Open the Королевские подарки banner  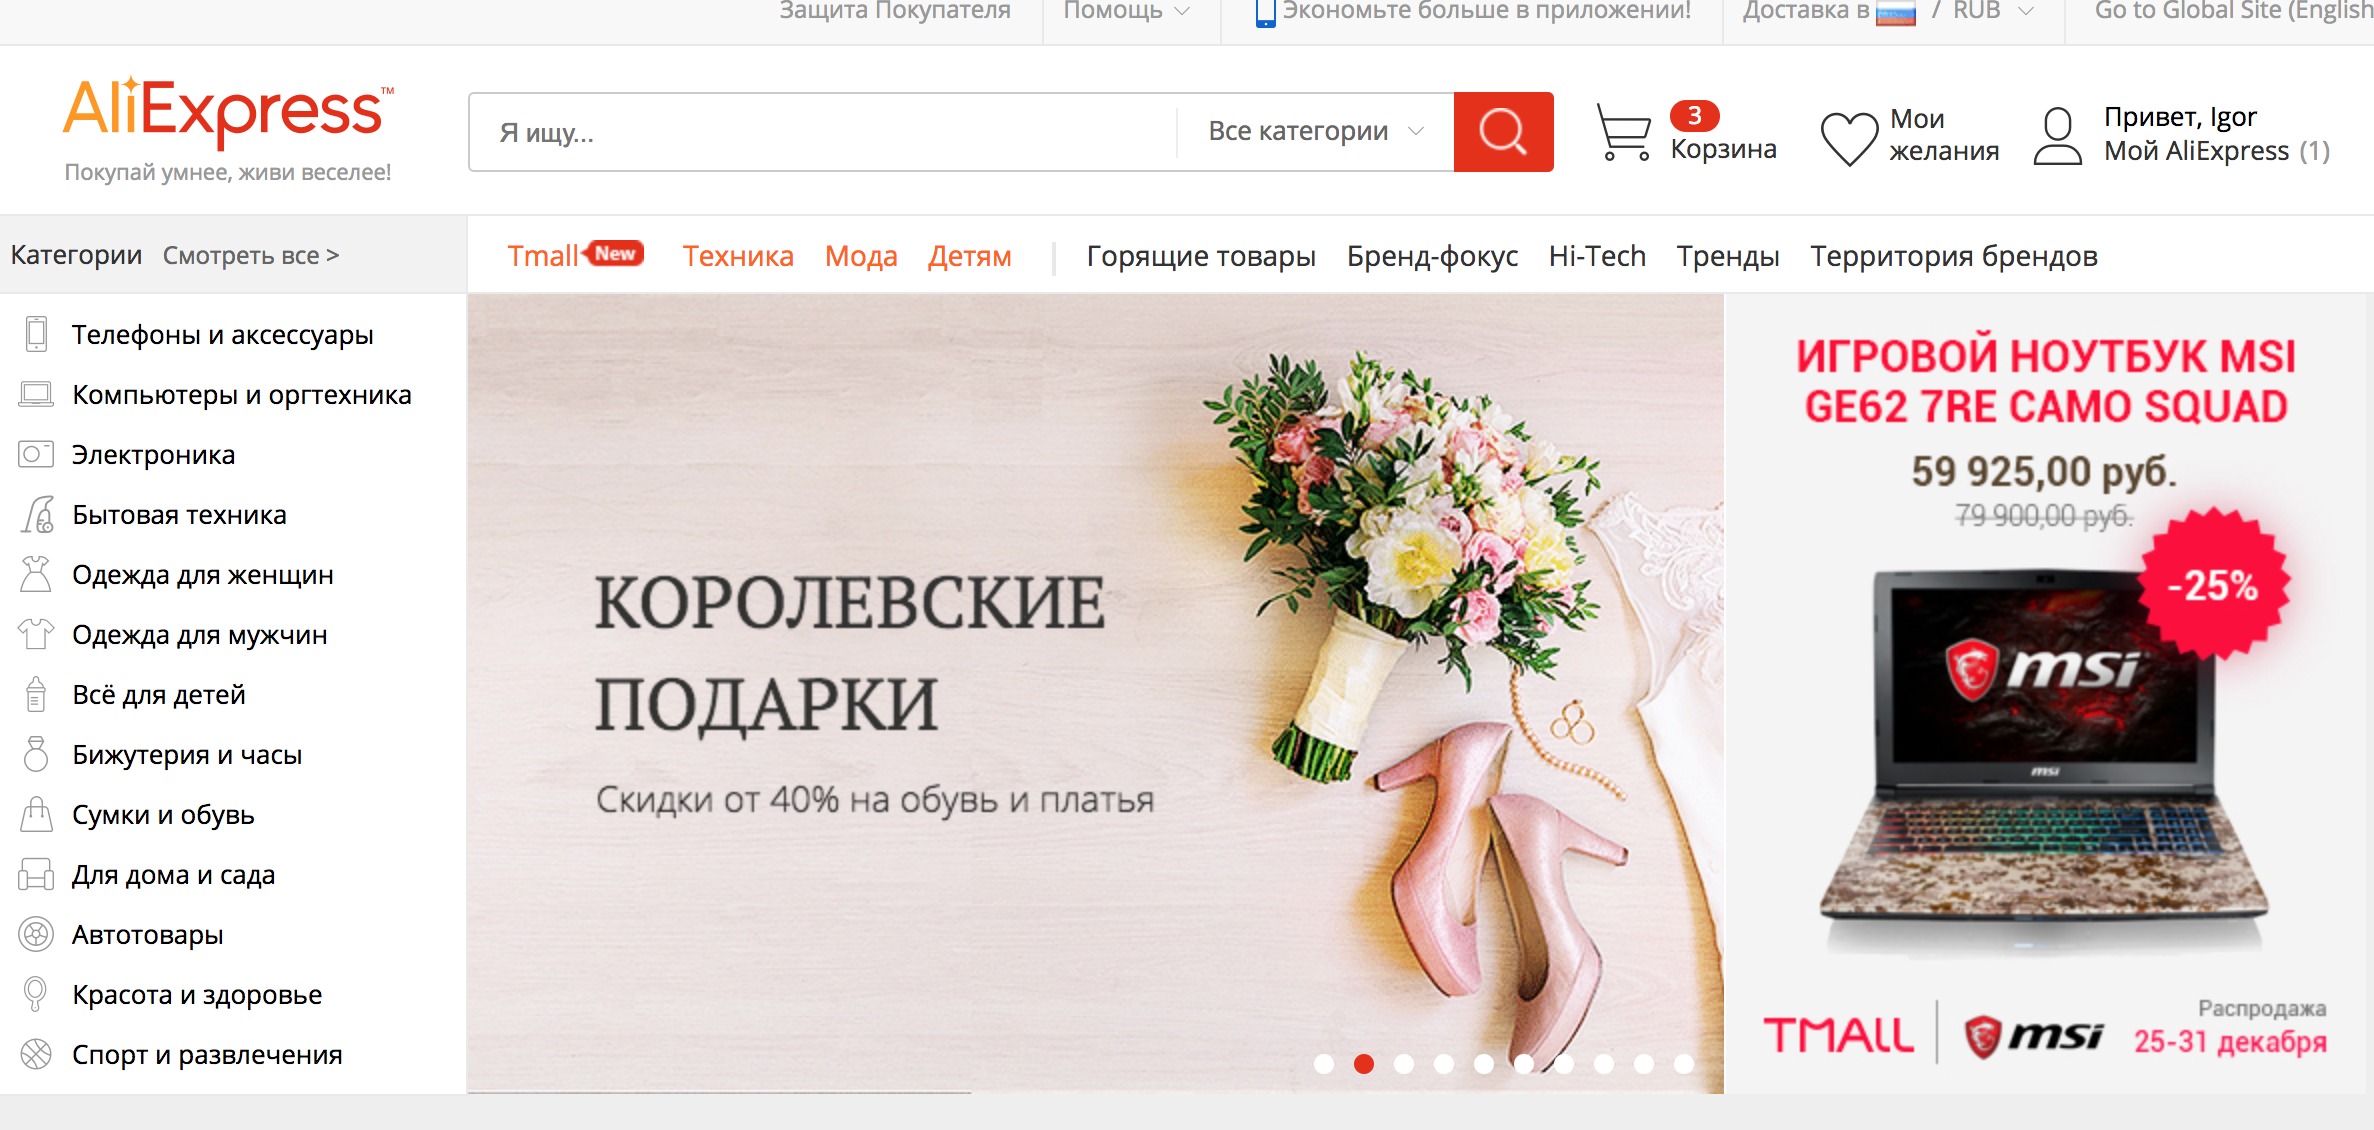[x=1096, y=693]
